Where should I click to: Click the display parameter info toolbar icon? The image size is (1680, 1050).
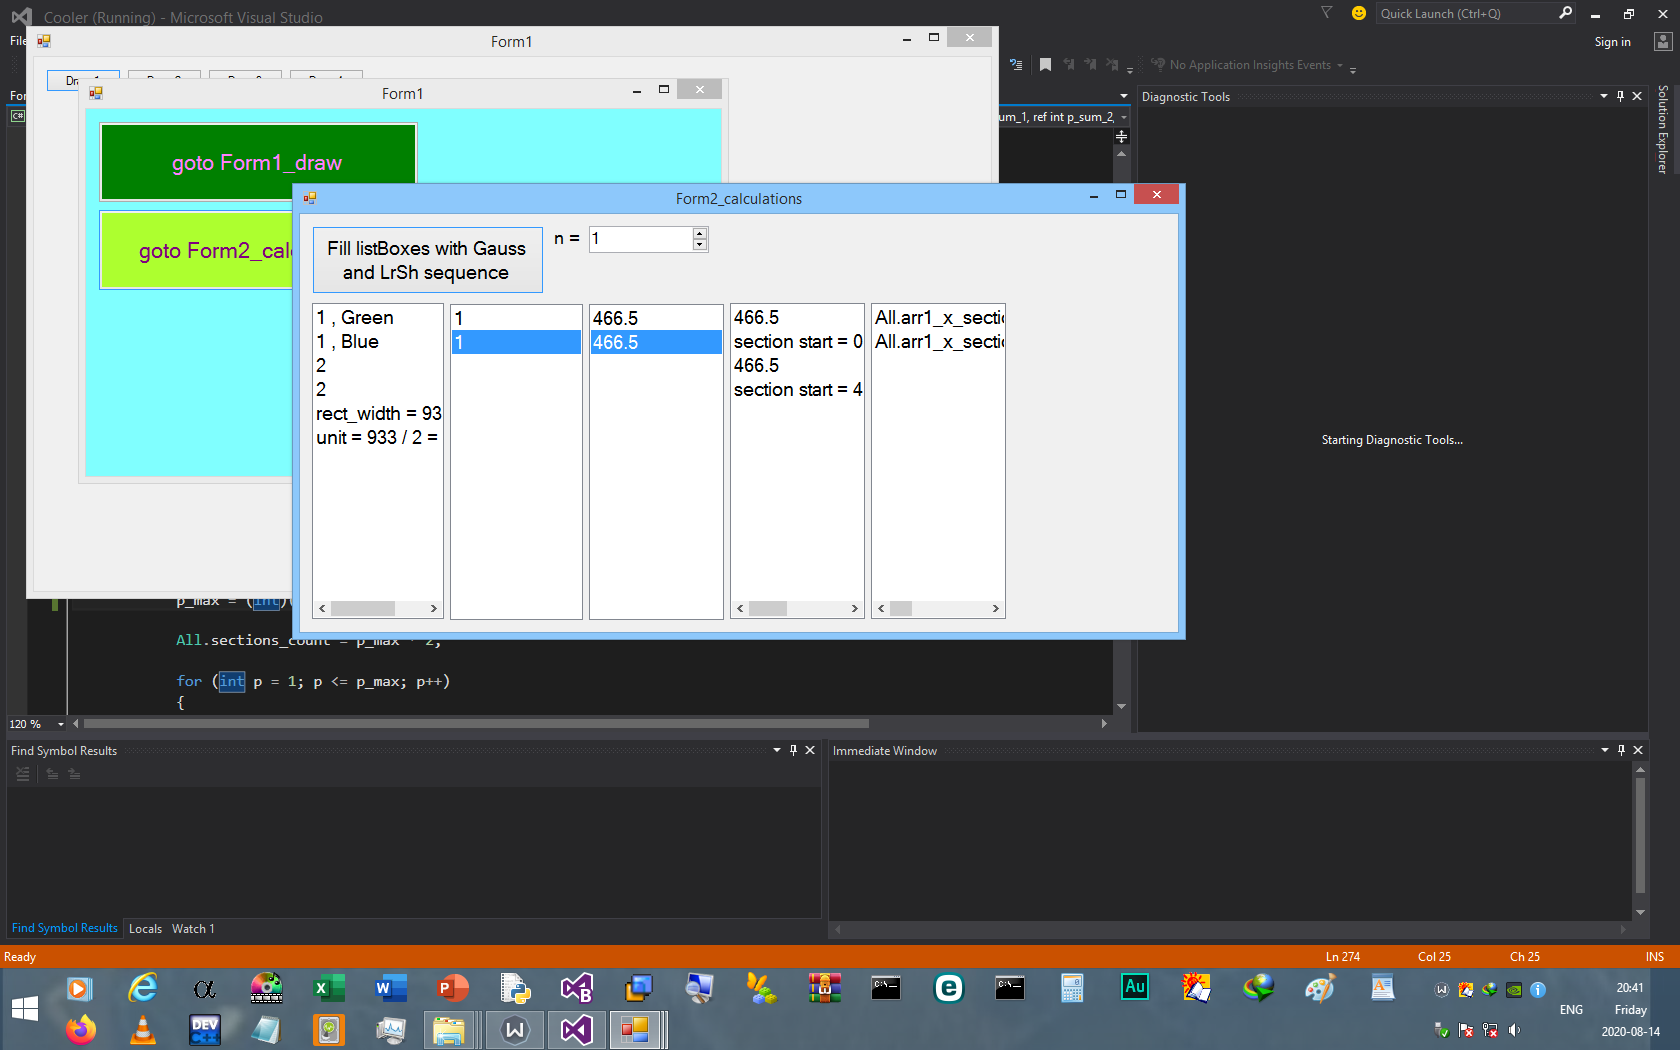pos(1016,65)
